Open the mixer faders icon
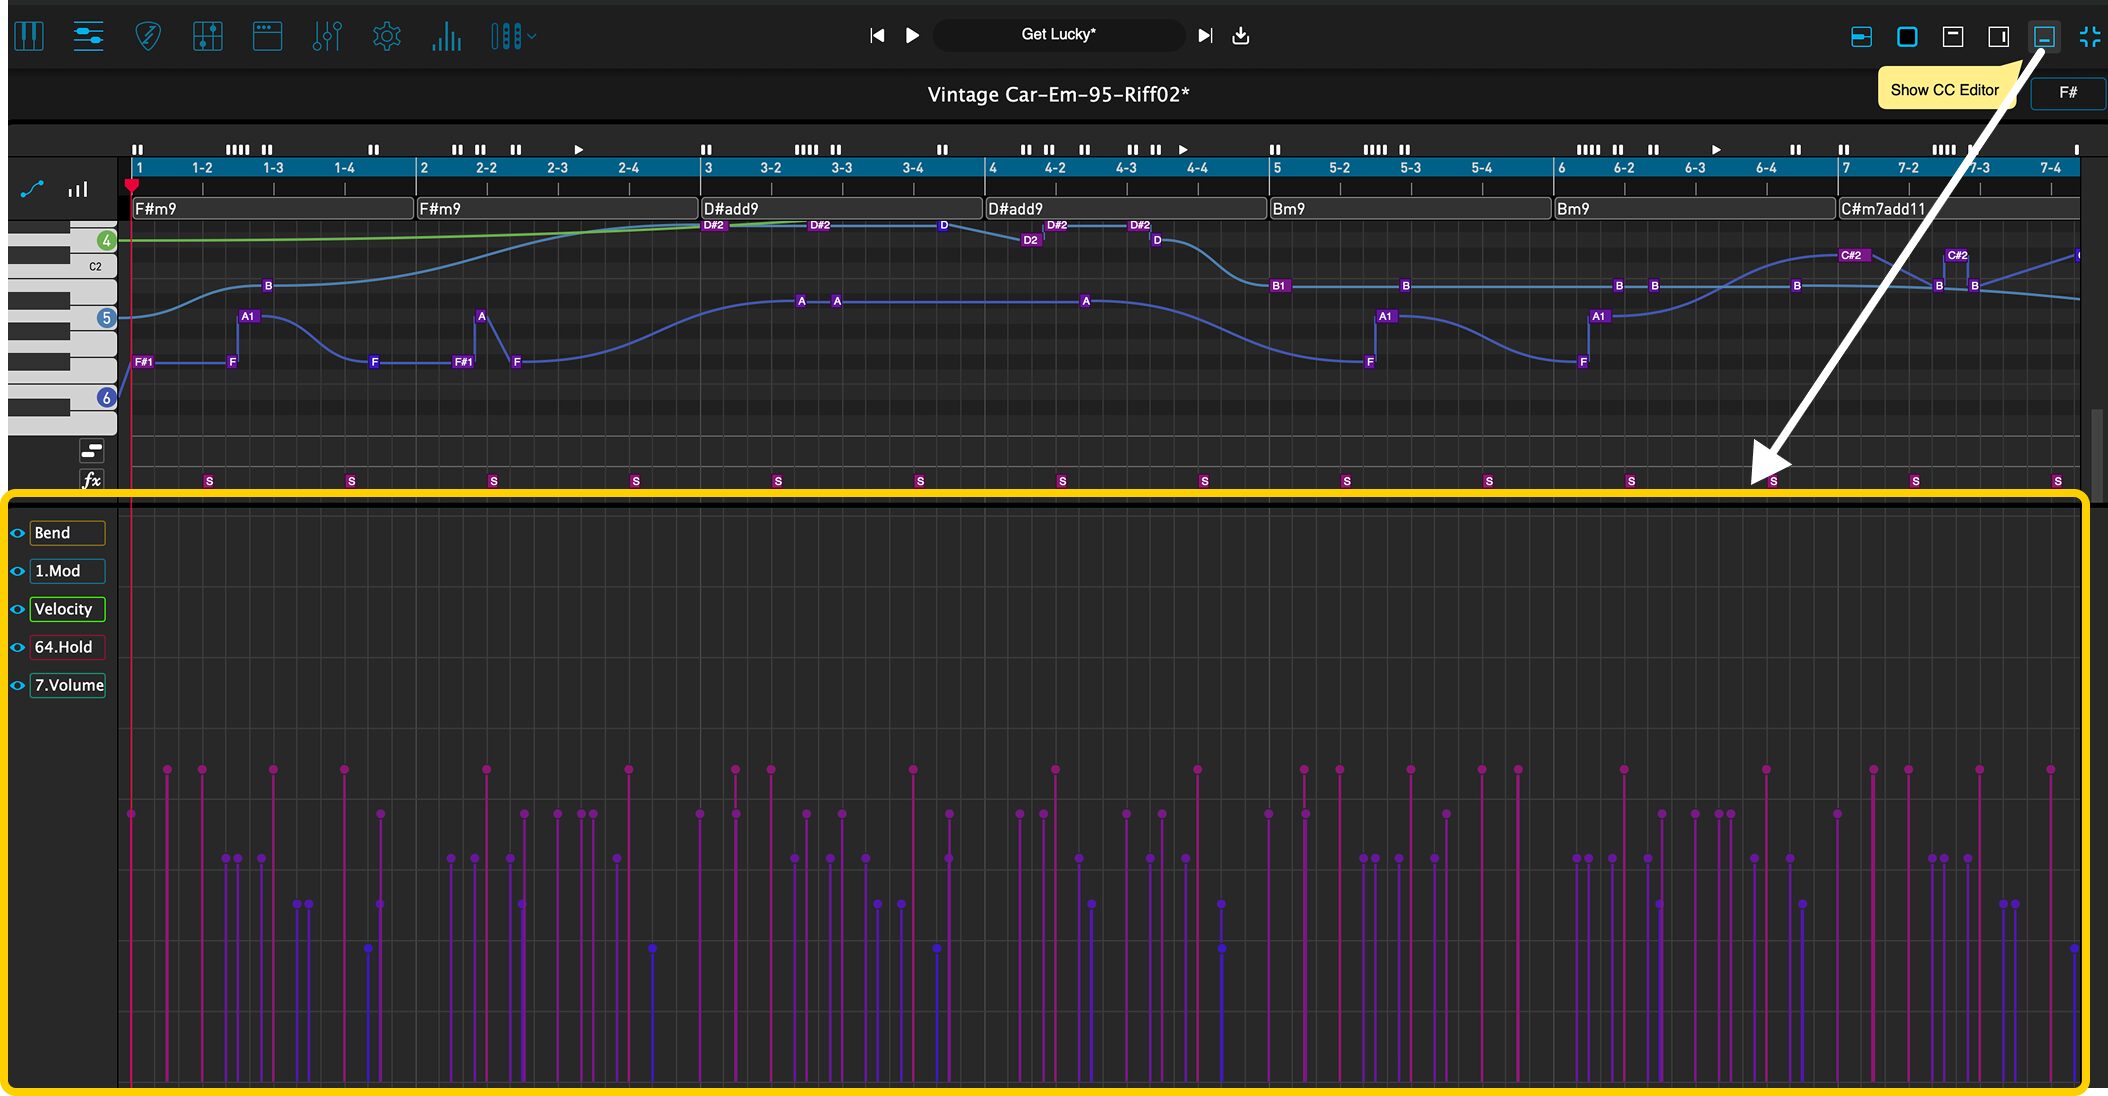2108x1096 pixels. [x=327, y=37]
